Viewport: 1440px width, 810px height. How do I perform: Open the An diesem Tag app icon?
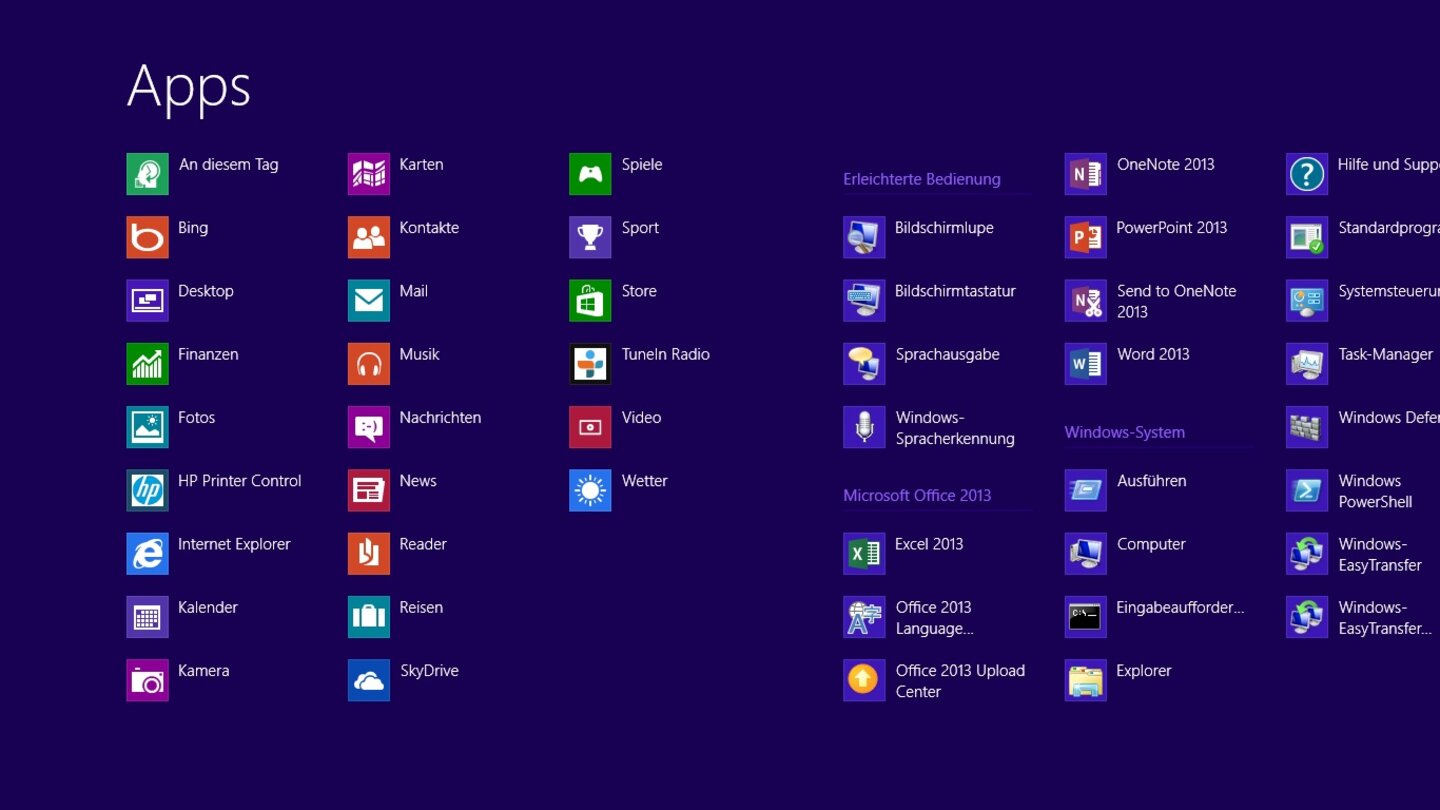point(147,174)
